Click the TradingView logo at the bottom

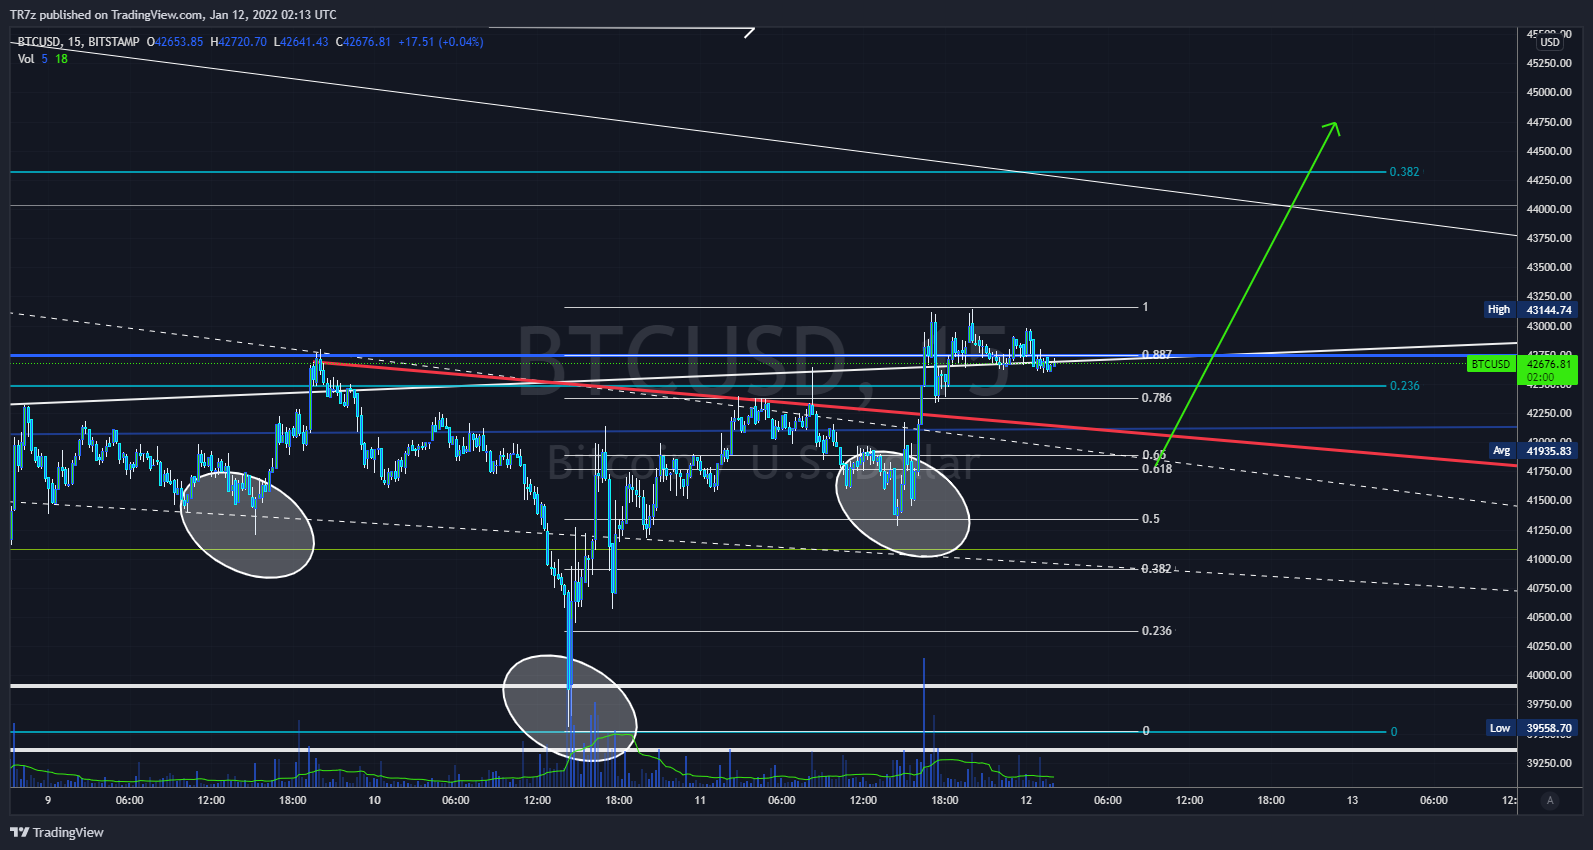pyautogui.click(x=57, y=832)
